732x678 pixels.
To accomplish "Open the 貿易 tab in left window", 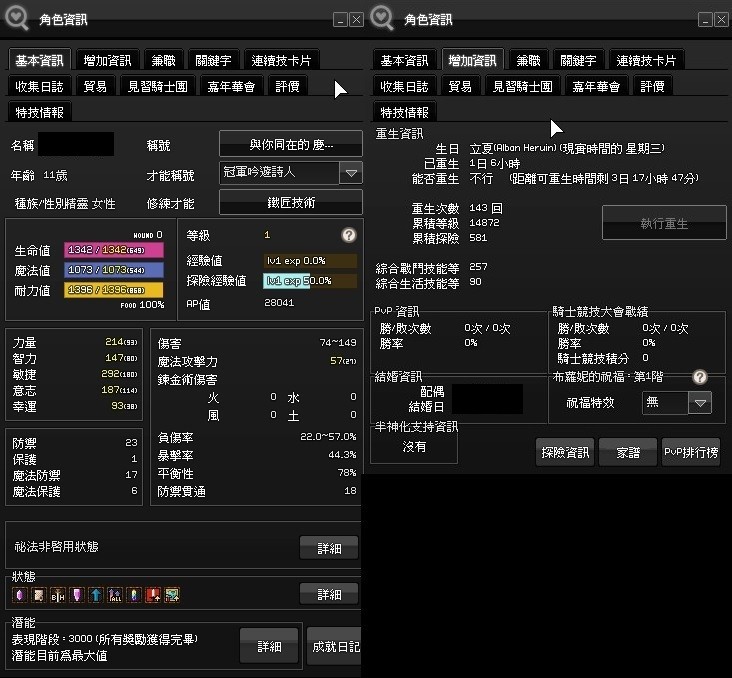I will 95,86.
